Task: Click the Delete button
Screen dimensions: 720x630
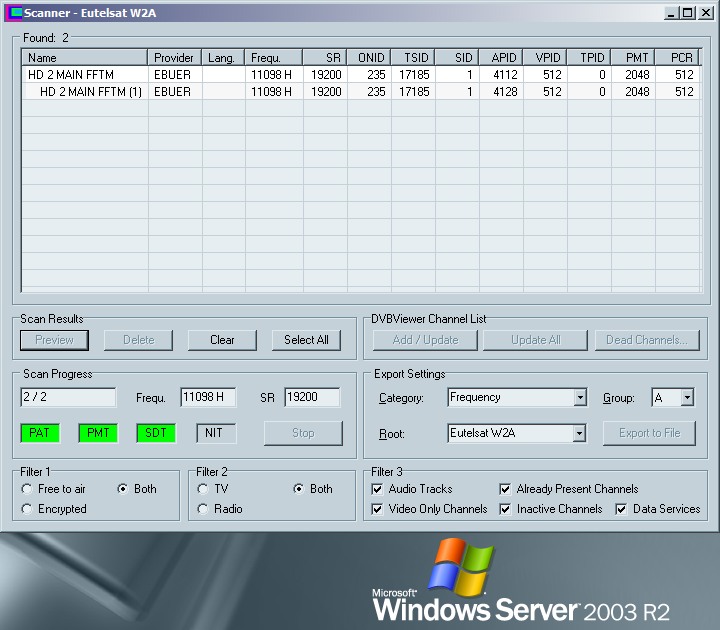Action: click(139, 340)
